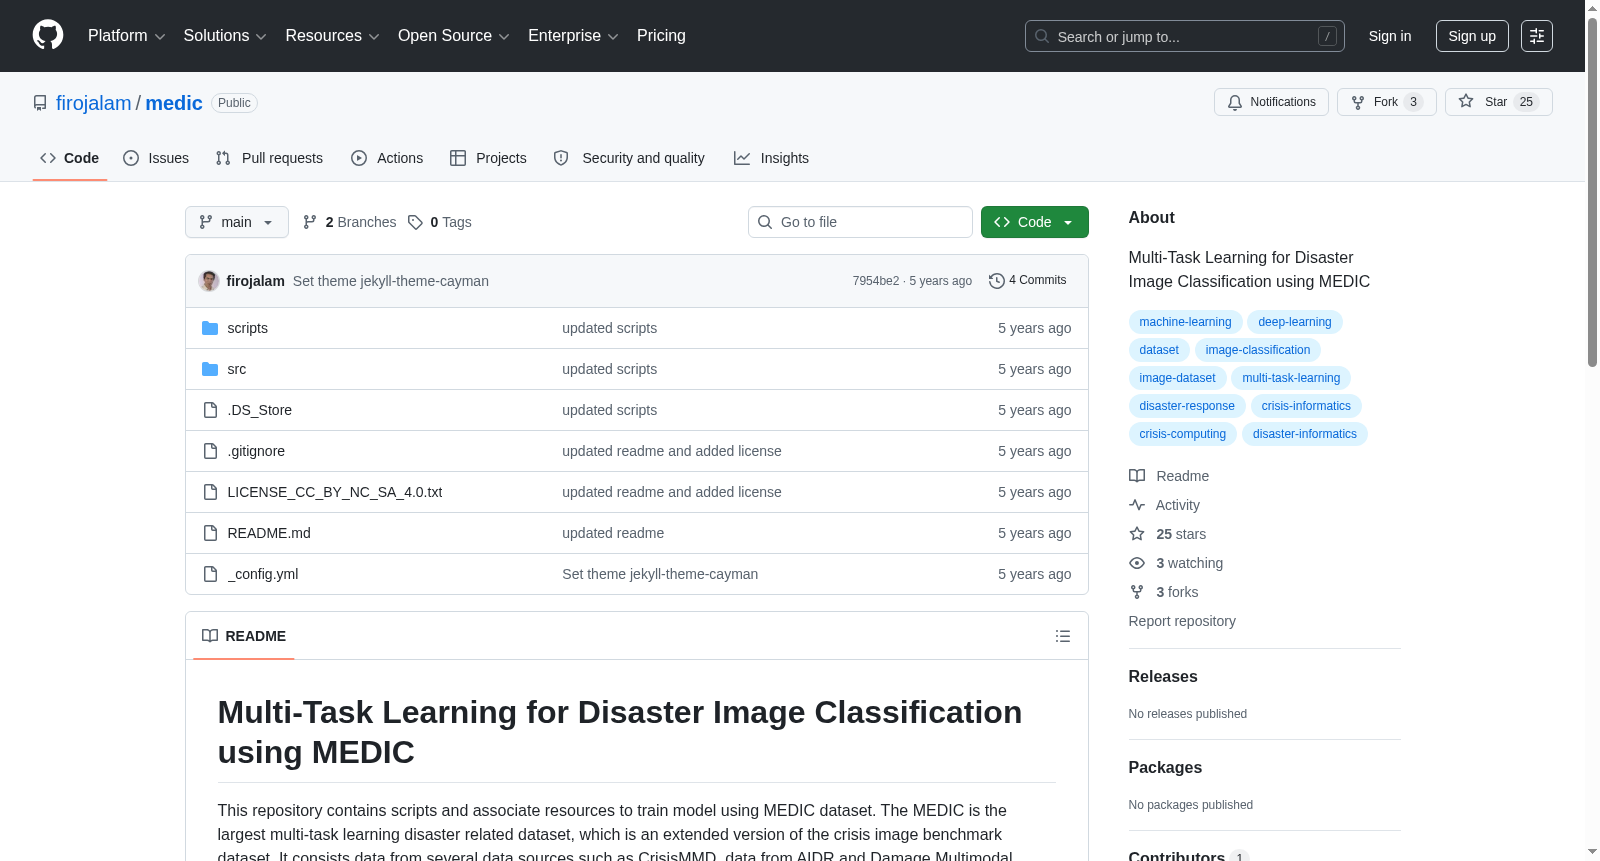Click the machine-learning topic tag

1185,322
